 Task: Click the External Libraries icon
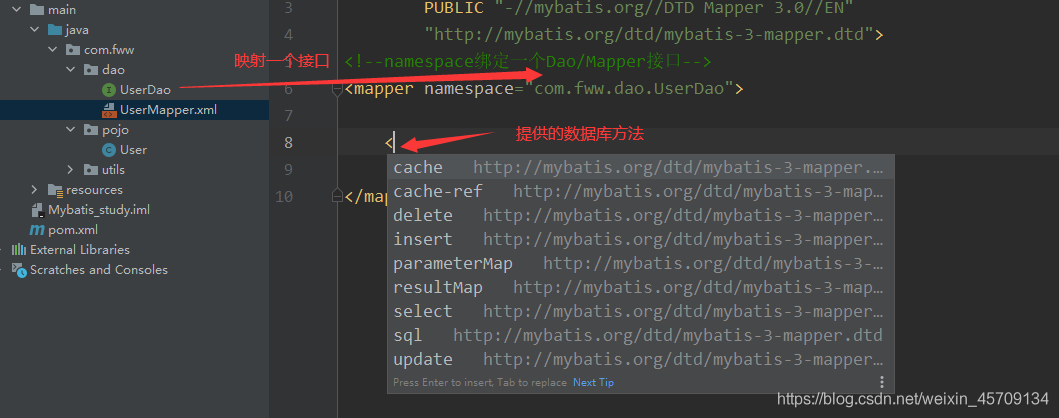click(19, 250)
